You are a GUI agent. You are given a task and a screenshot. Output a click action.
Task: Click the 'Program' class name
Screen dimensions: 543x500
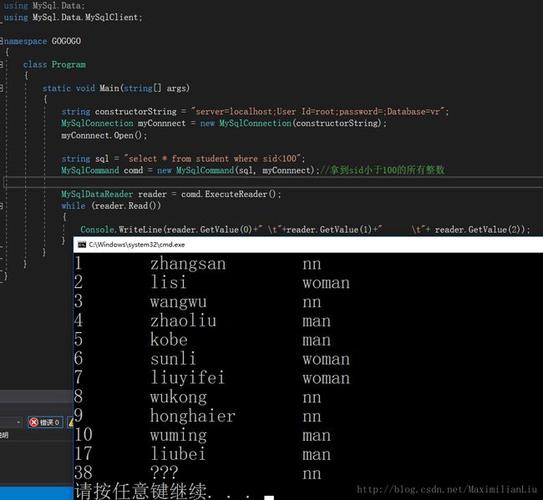[x=69, y=64]
